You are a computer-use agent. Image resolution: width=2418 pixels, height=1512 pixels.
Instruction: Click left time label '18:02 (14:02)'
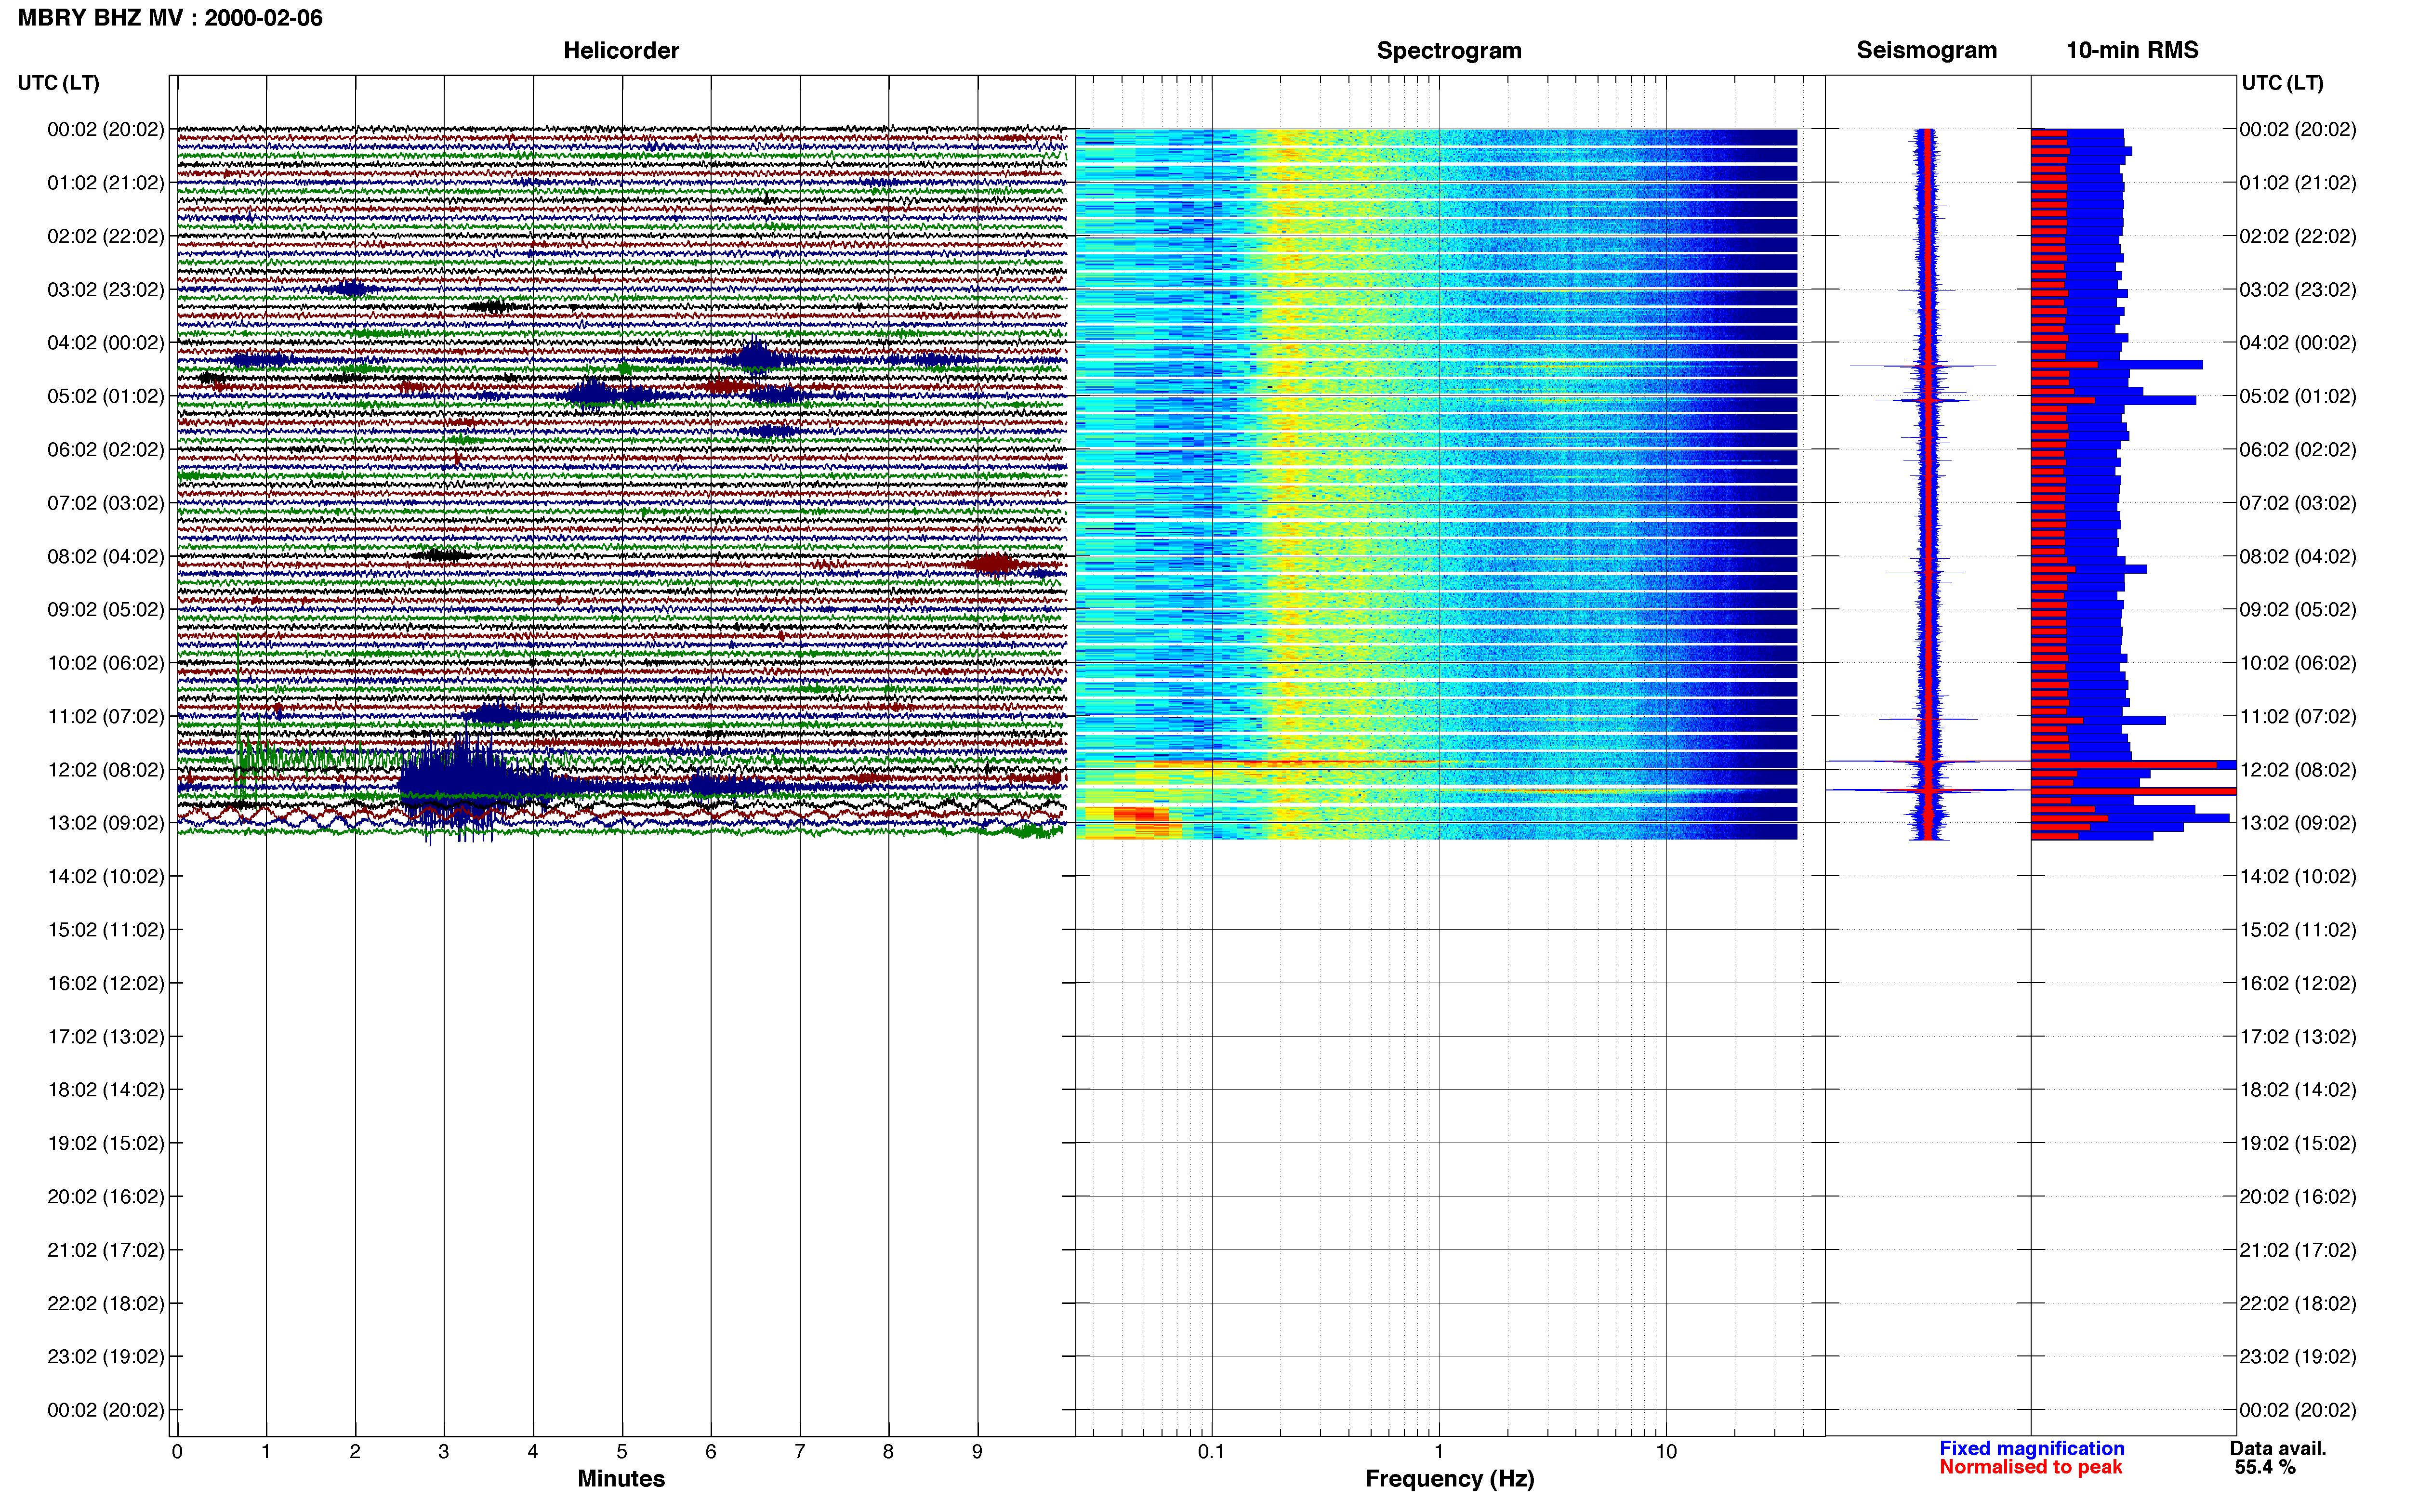tap(105, 1090)
